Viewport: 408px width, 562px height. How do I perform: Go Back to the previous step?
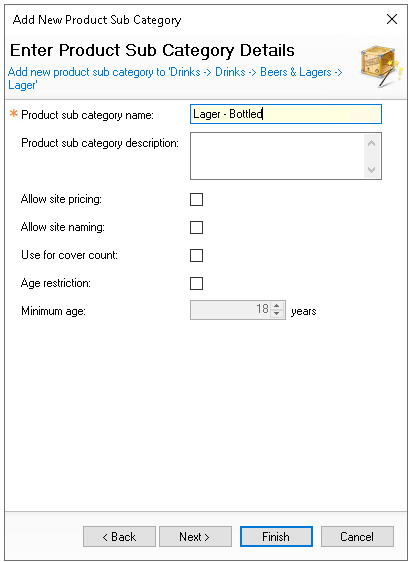pyautogui.click(x=119, y=537)
